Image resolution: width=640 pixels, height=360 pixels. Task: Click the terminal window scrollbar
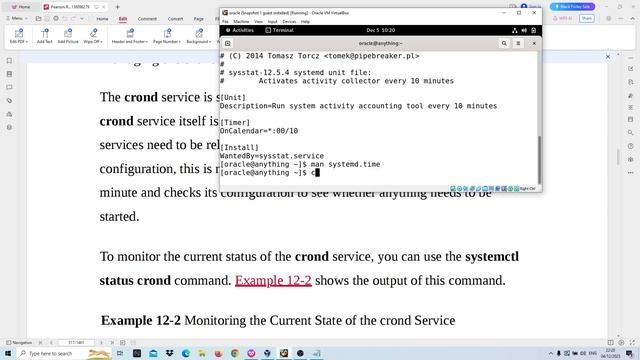pyautogui.click(x=539, y=160)
